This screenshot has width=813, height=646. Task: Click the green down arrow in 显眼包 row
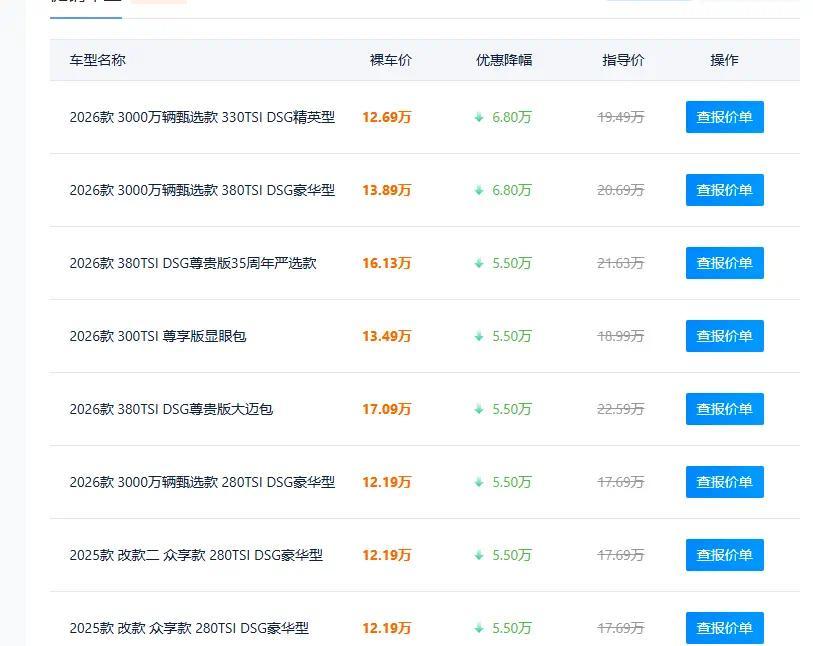pos(479,337)
